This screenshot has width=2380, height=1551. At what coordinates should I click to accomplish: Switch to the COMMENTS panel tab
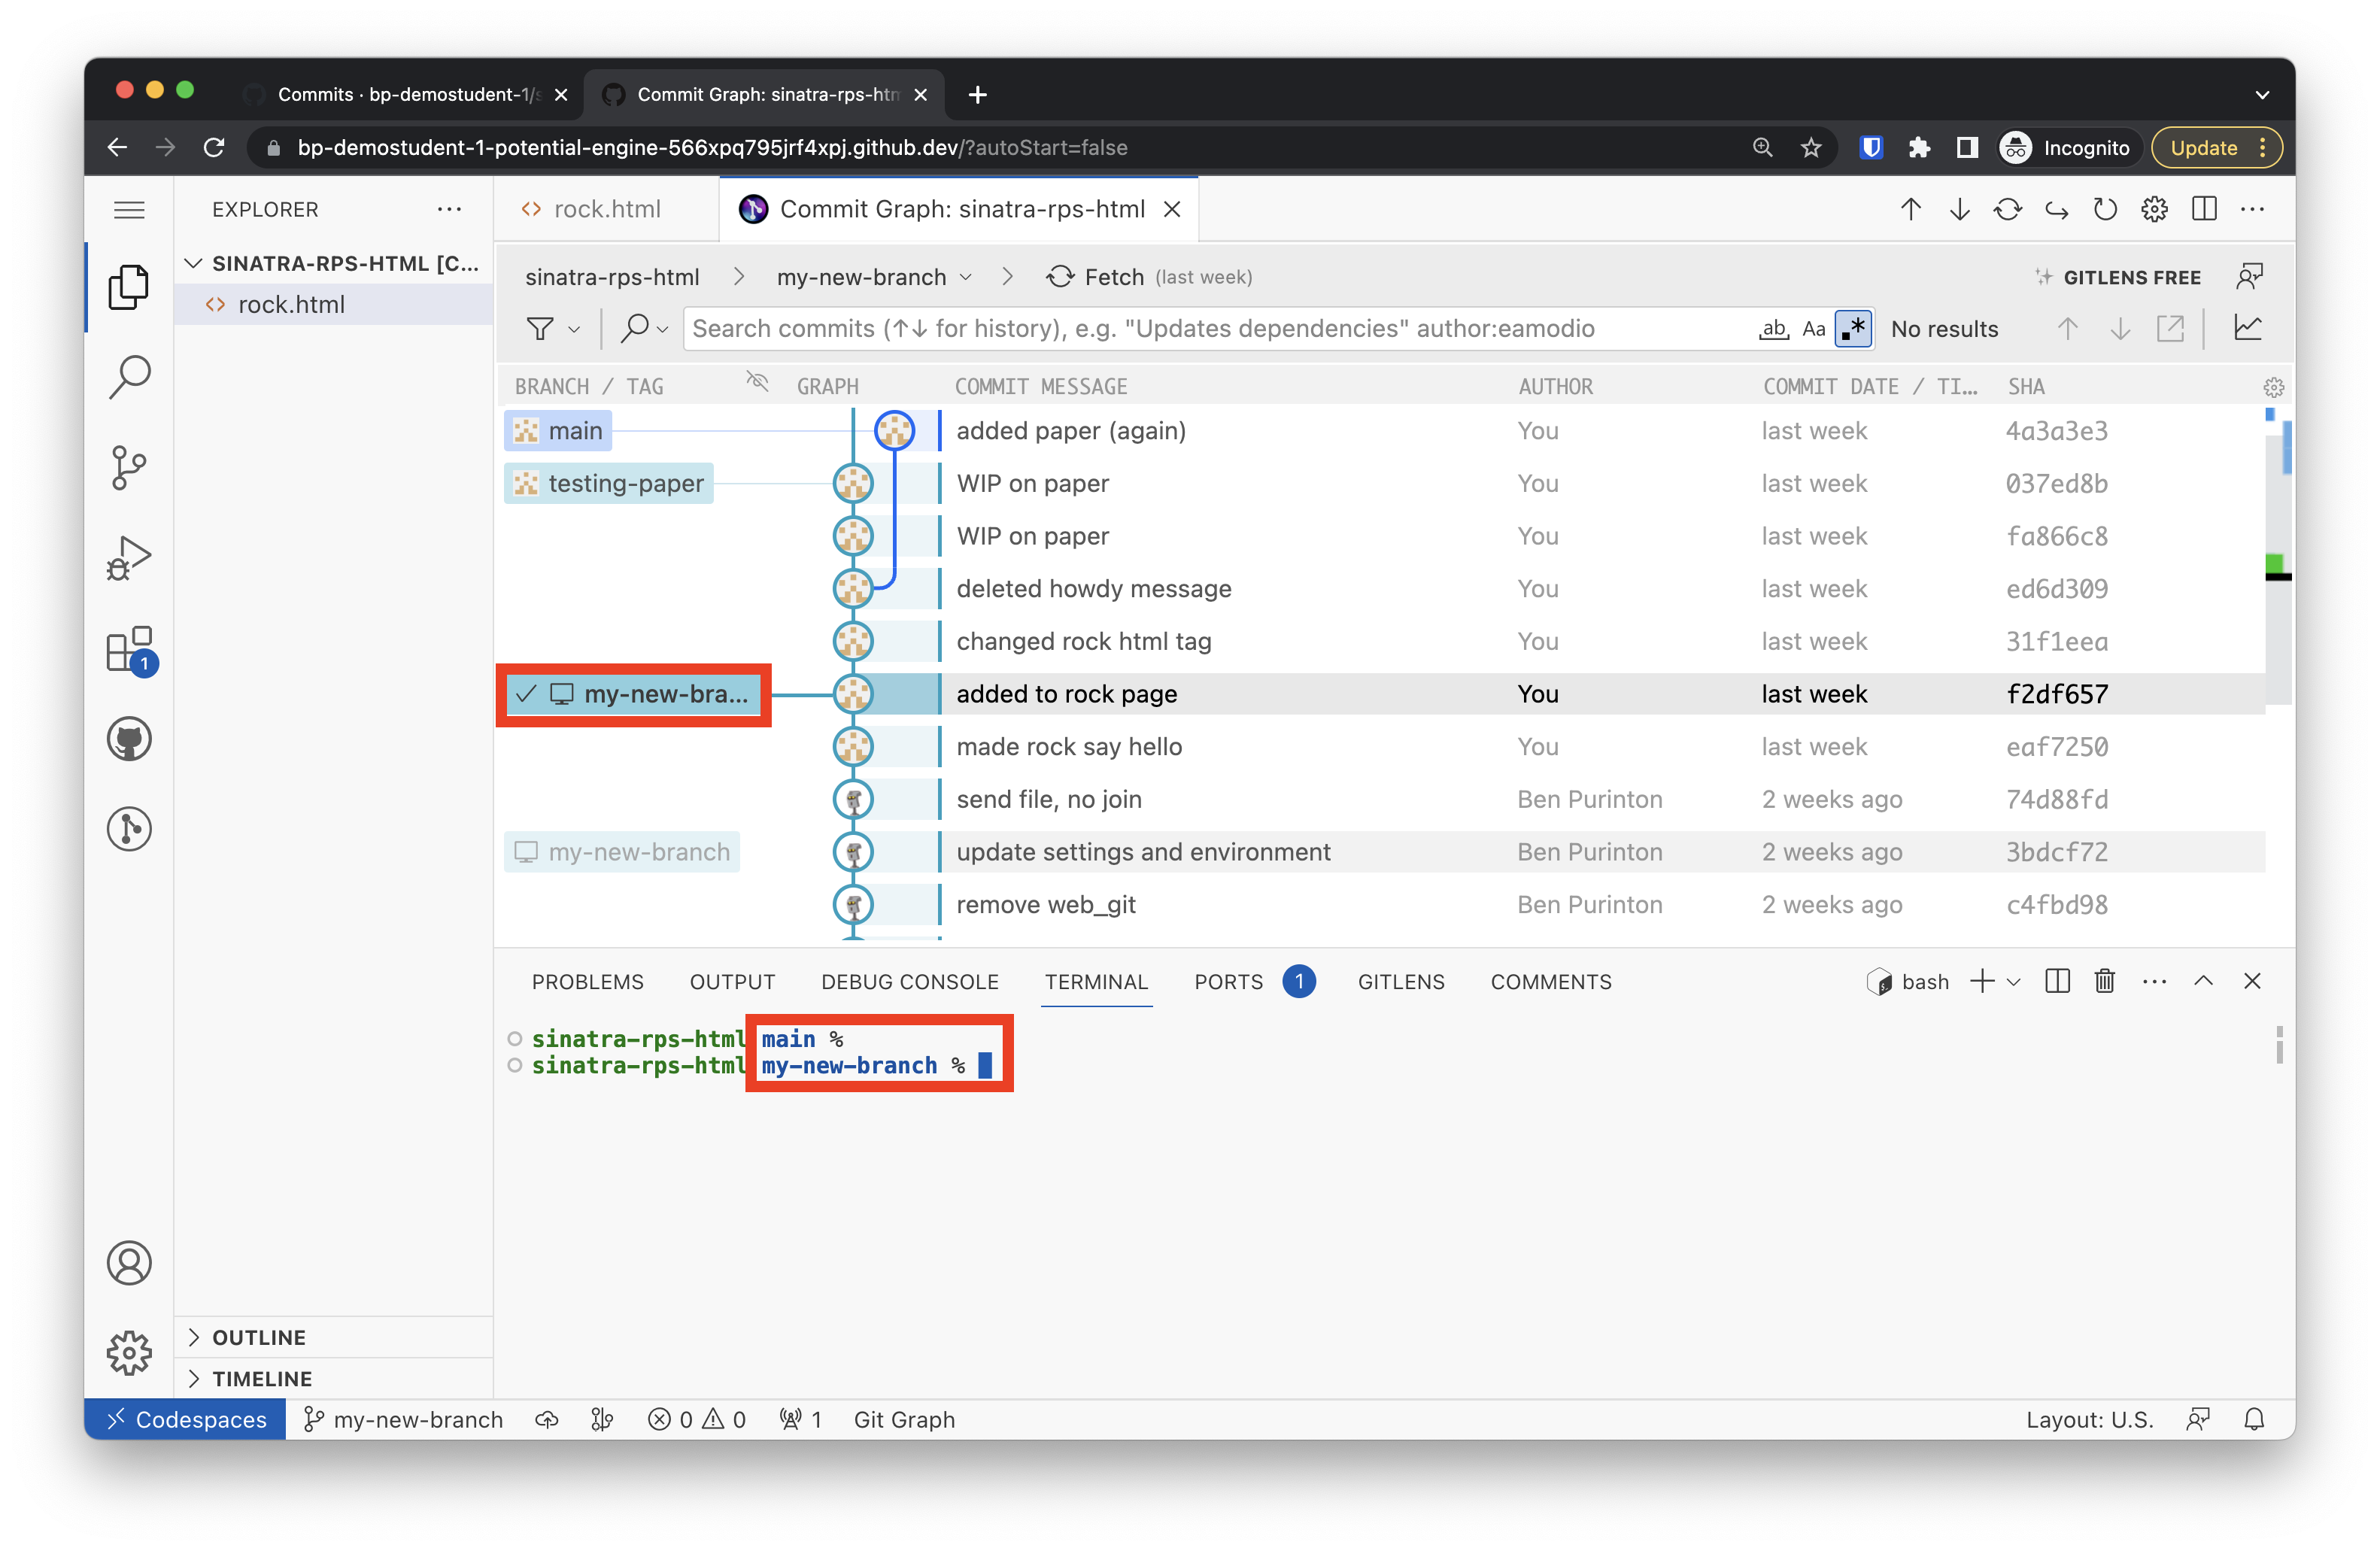(x=1550, y=981)
